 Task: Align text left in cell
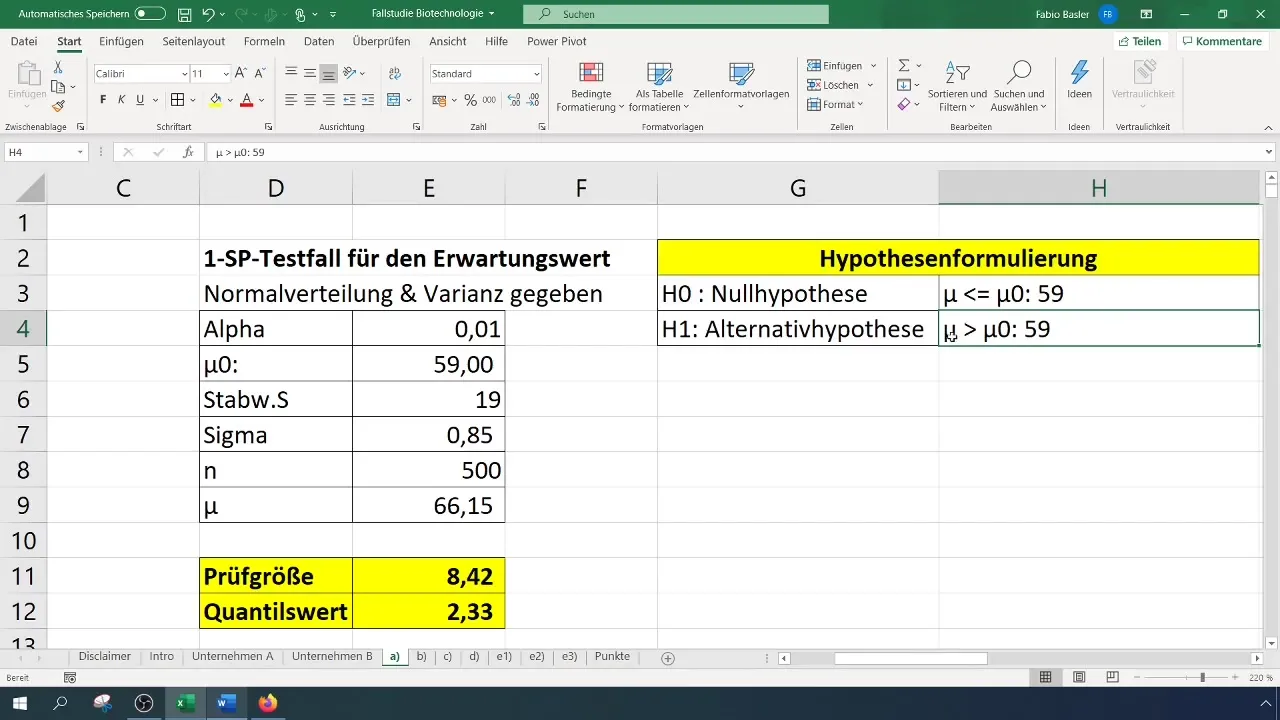291,100
